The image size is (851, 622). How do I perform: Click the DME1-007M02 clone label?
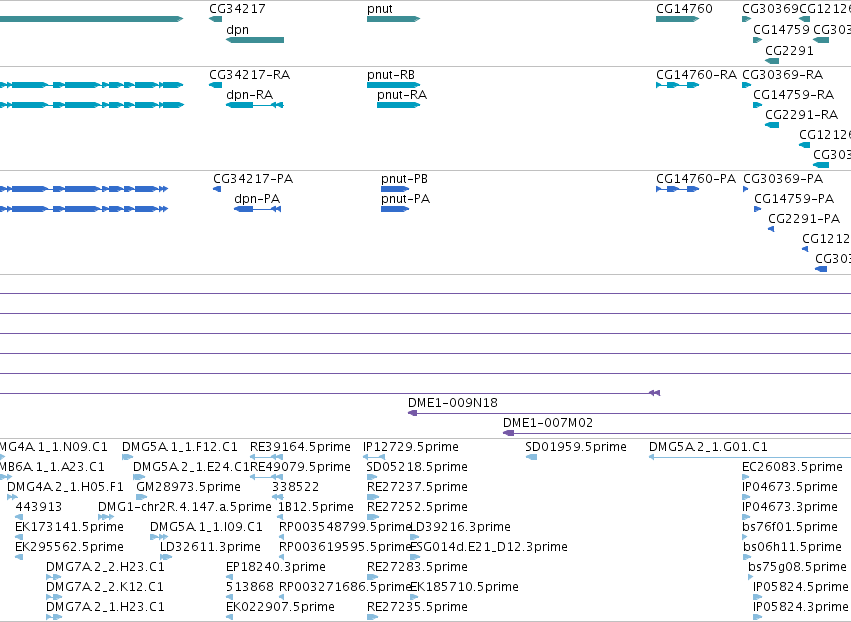pos(548,423)
